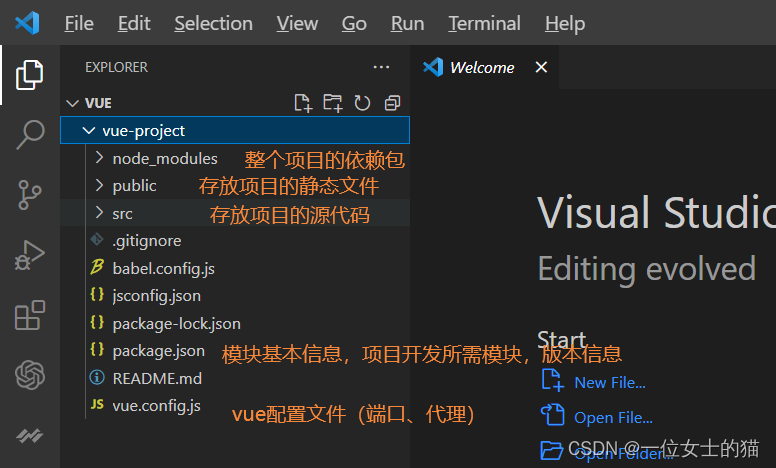This screenshot has width=776, height=468.
Task: Open the Search view icon
Action: pos(30,135)
